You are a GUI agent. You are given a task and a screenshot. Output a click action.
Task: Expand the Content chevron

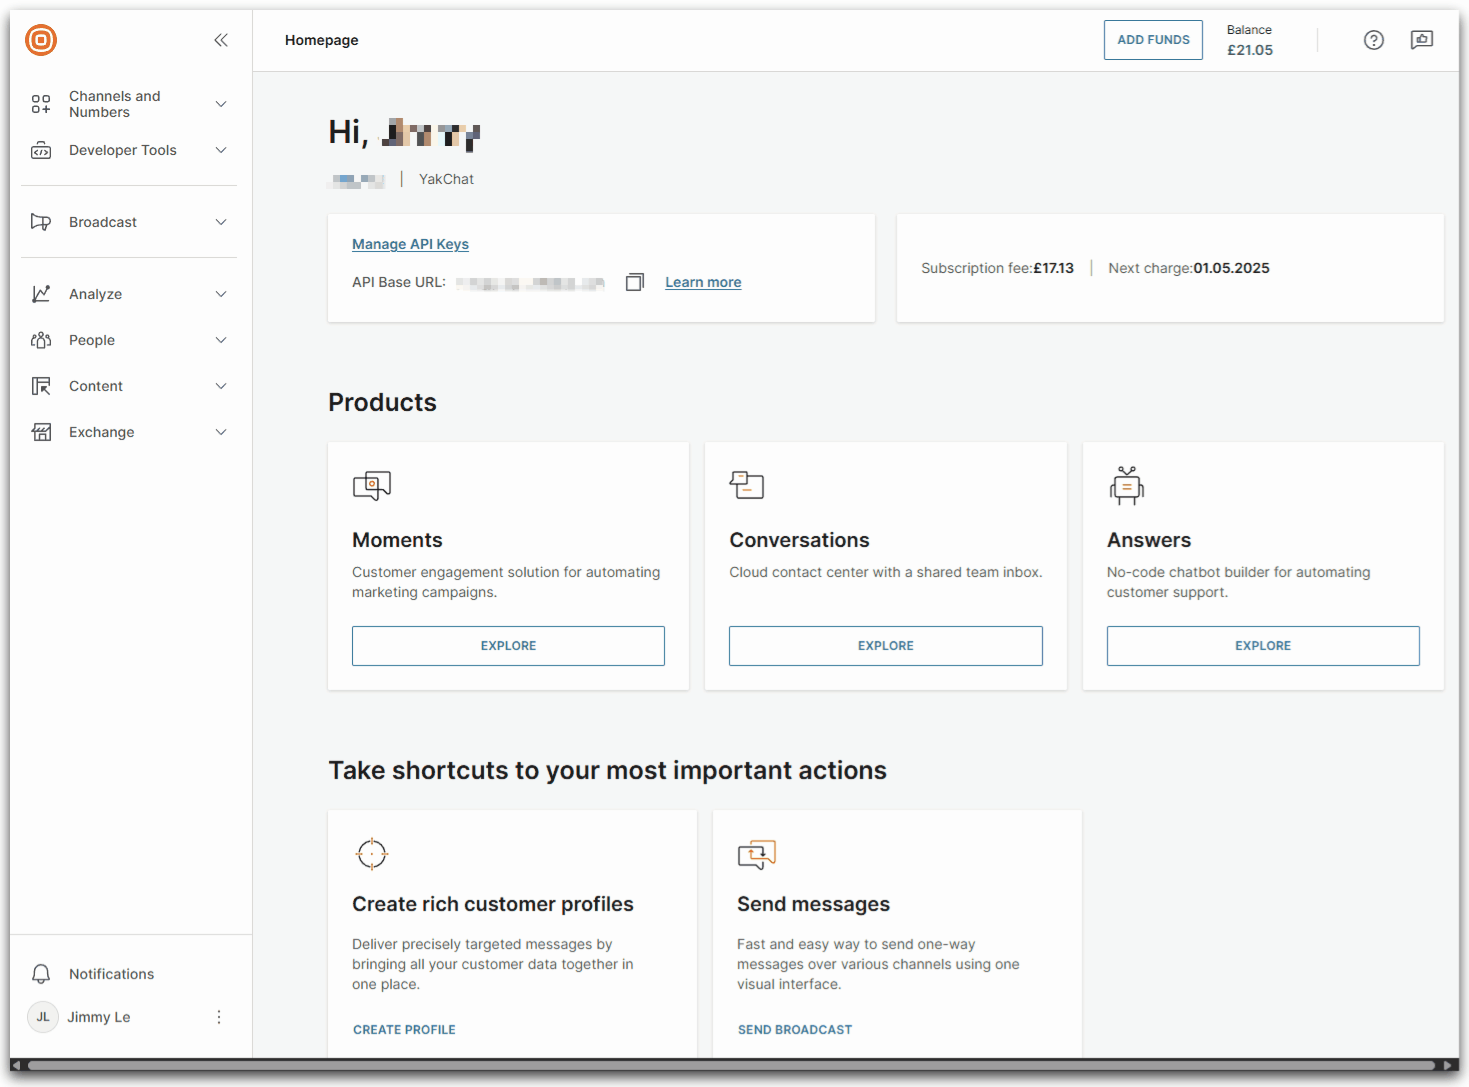click(x=221, y=386)
